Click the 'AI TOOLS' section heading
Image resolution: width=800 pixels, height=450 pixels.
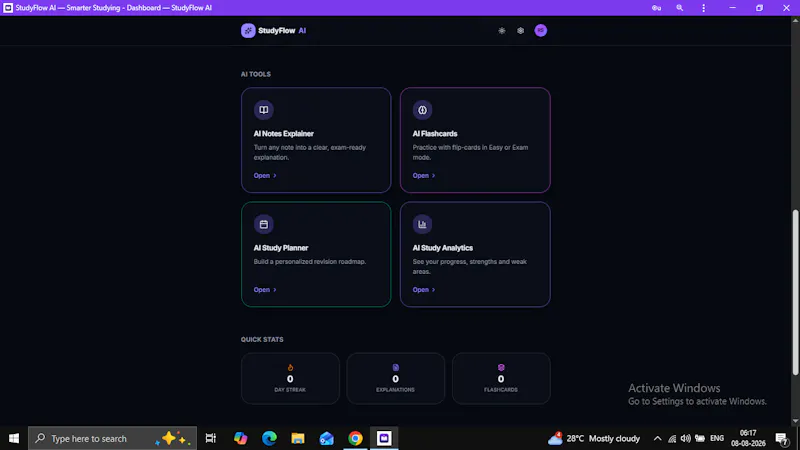[x=256, y=74]
